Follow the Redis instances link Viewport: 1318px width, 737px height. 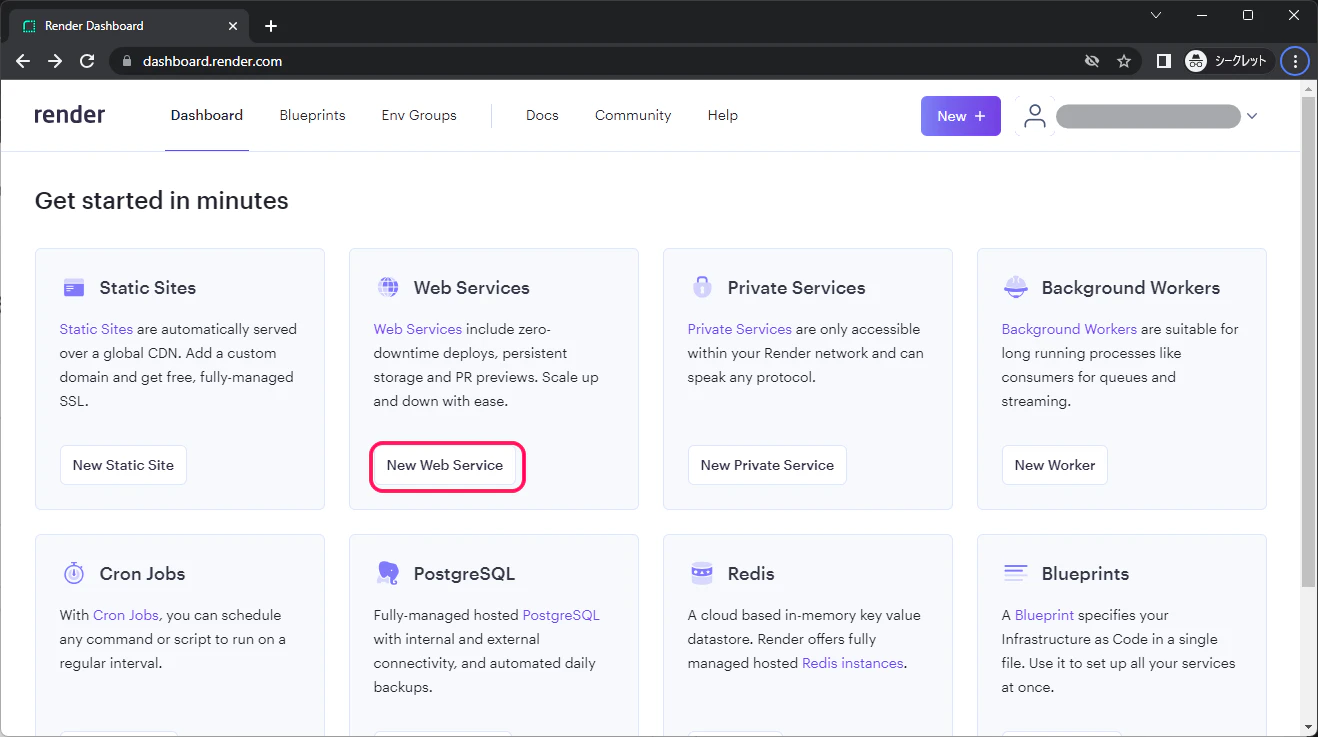(x=853, y=663)
